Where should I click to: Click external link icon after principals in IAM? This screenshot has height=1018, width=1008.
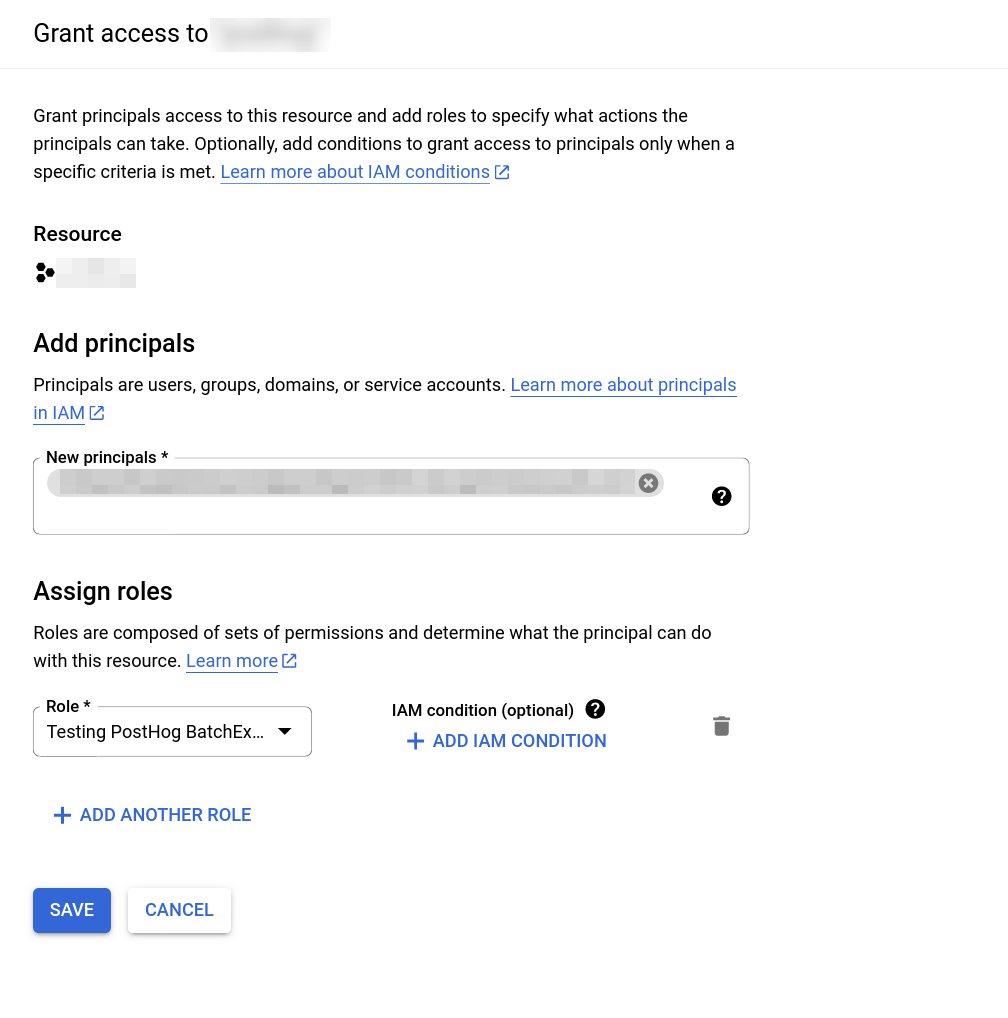coord(96,412)
